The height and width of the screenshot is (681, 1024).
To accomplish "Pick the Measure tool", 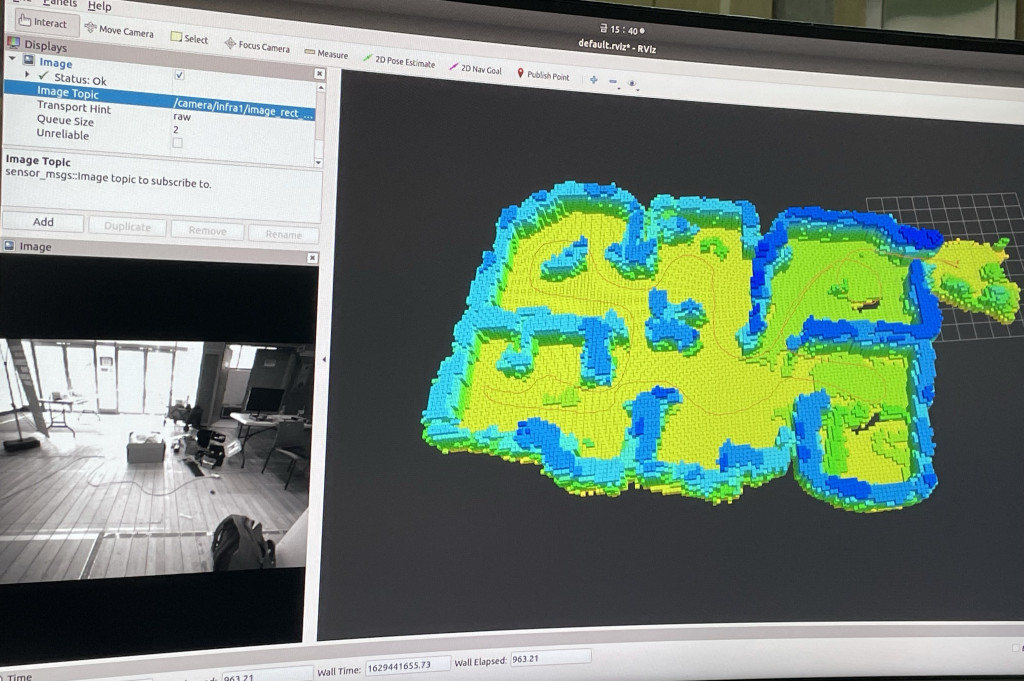I will [326, 54].
